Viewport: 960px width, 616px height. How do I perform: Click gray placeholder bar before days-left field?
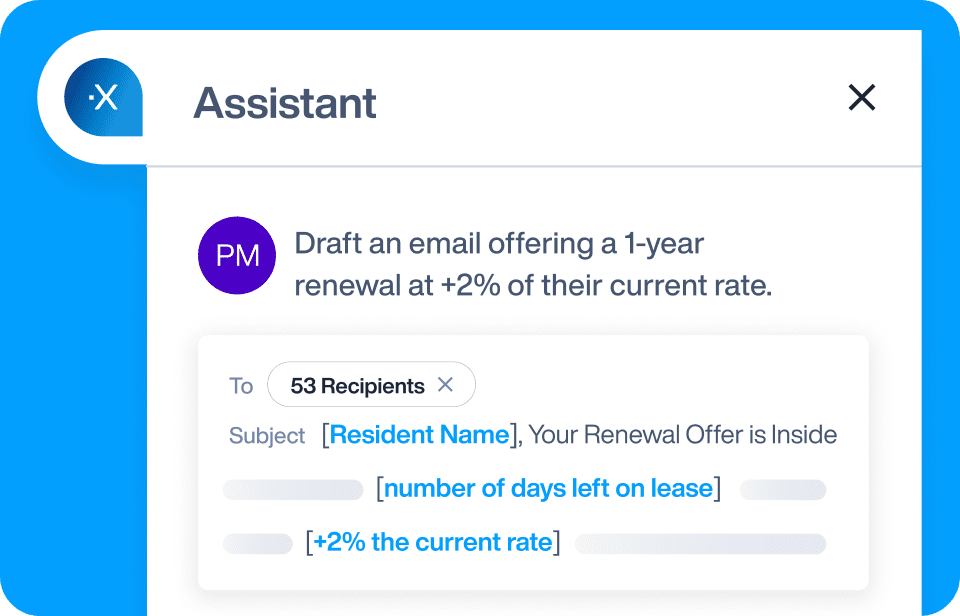pyautogui.click(x=293, y=490)
